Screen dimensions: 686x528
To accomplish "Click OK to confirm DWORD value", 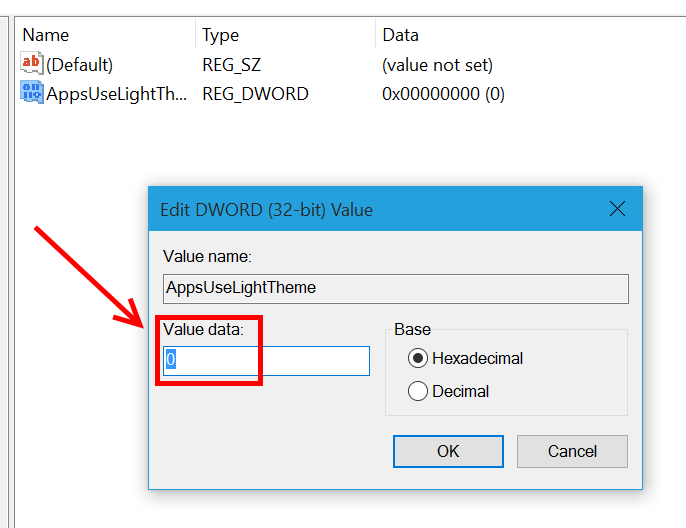I will coord(448,451).
